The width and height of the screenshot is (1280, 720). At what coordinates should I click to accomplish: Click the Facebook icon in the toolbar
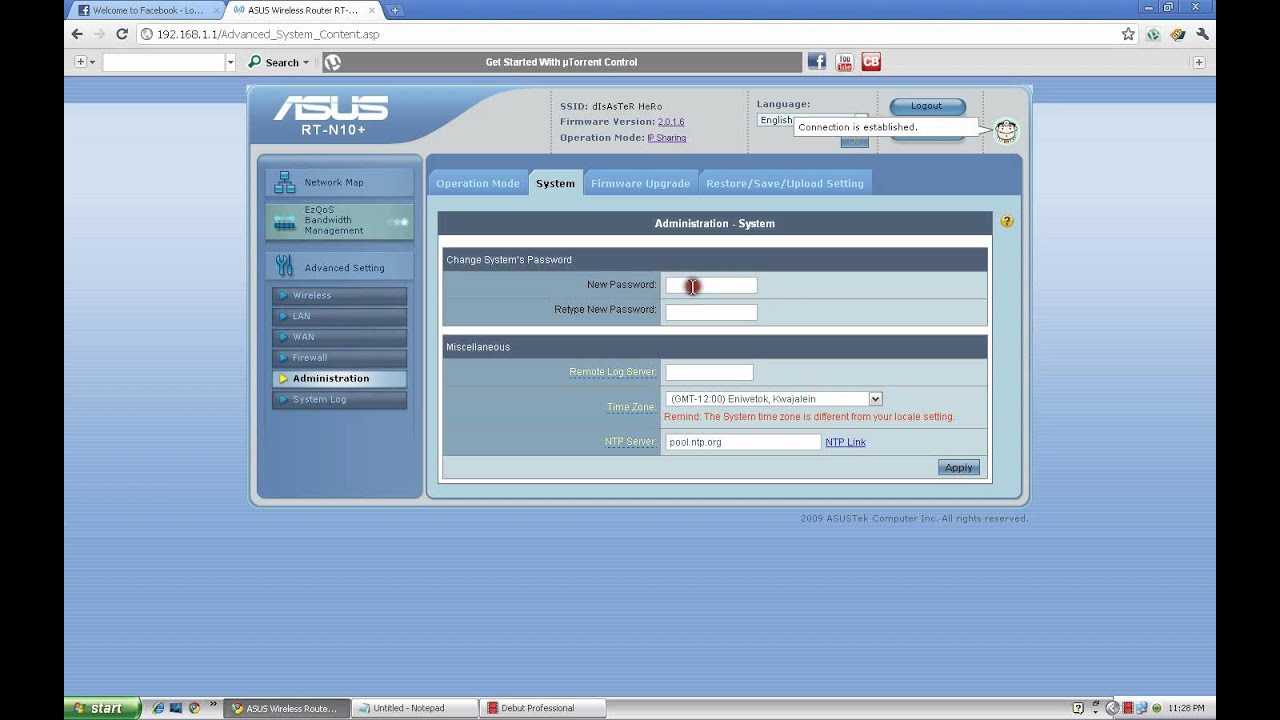(x=817, y=62)
